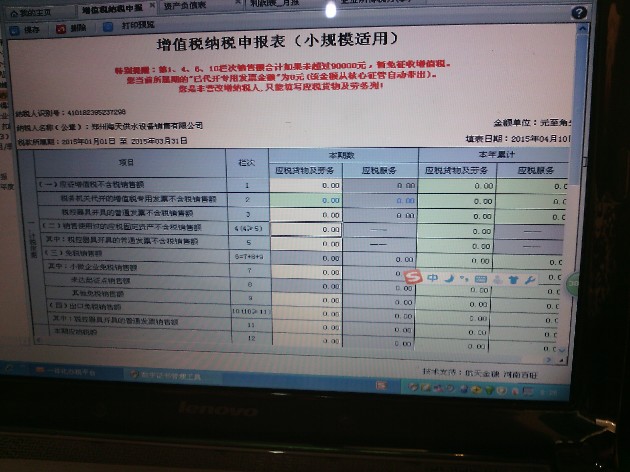Screen dimensions: 630x472
Task: Click the 本年累计 header cell
Action: tap(496, 154)
